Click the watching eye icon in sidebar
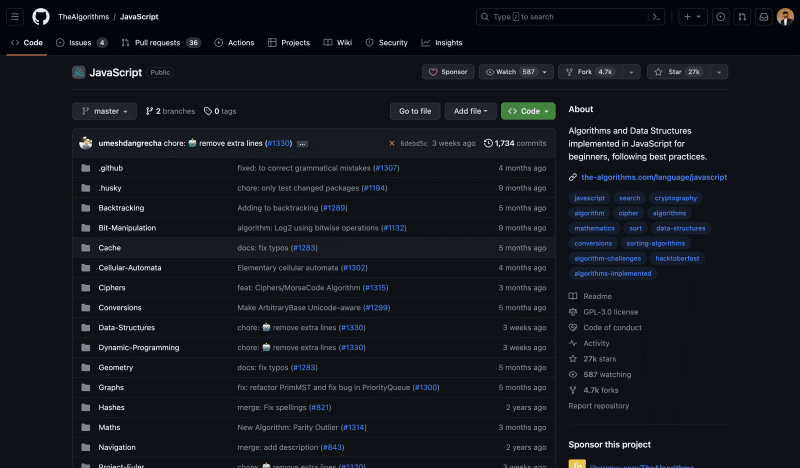Screen dimensions: 800x468 (x=573, y=375)
